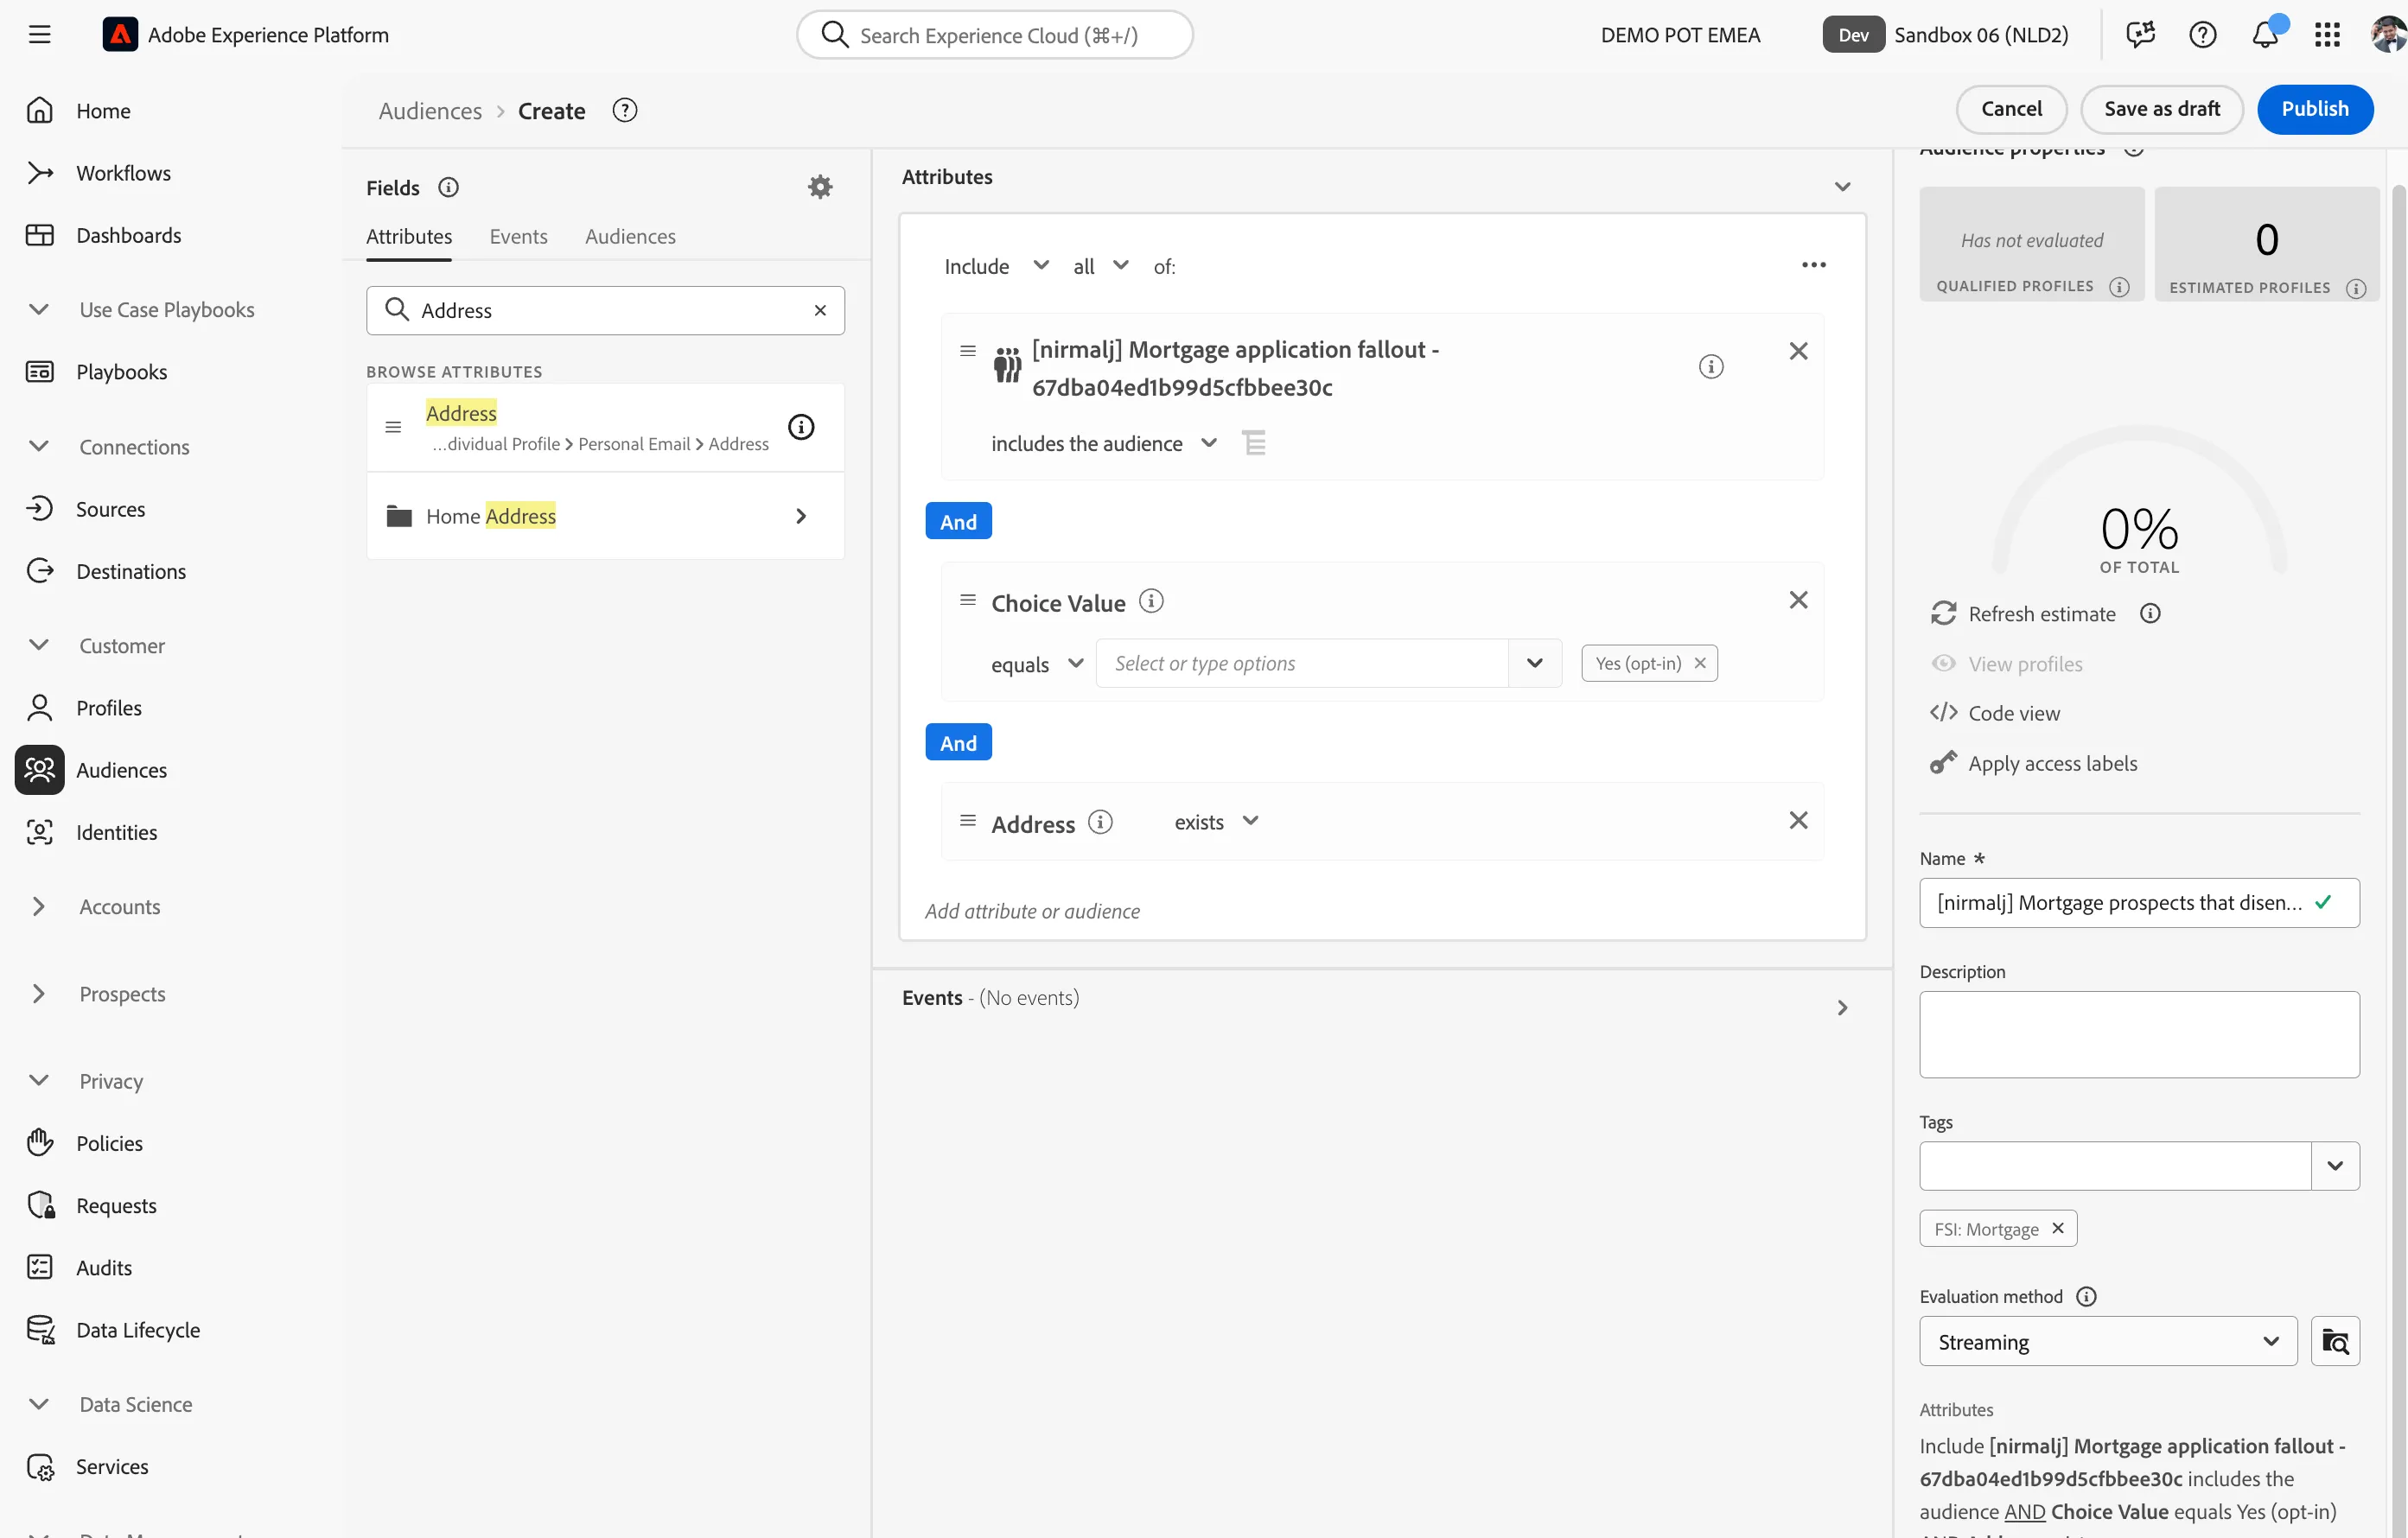Show info for the Address attribute result
Viewport: 2408px width, 1538px height.
click(801, 427)
